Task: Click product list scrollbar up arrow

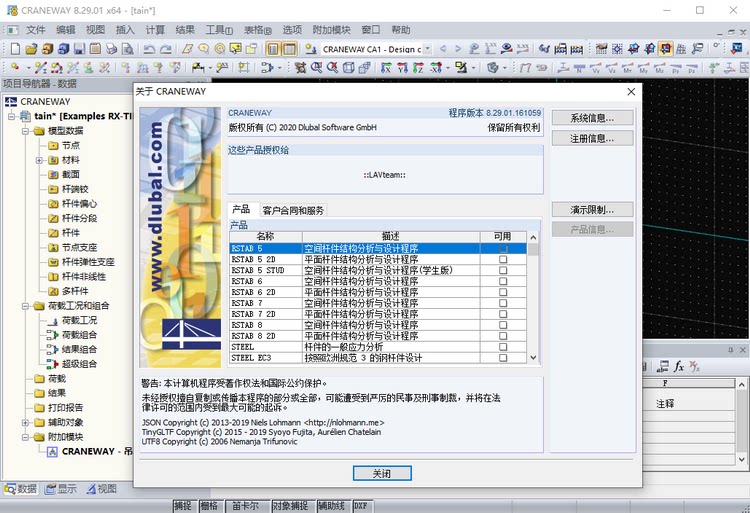Action: pyautogui.click(x=533, y=237)
